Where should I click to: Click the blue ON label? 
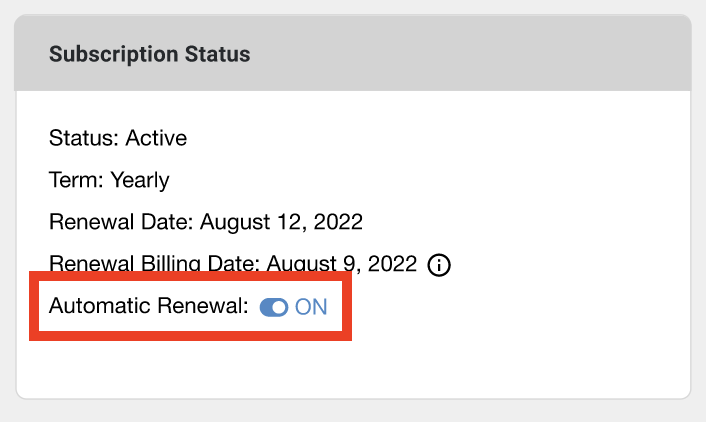pyautogui.click(x=311, y=307)
